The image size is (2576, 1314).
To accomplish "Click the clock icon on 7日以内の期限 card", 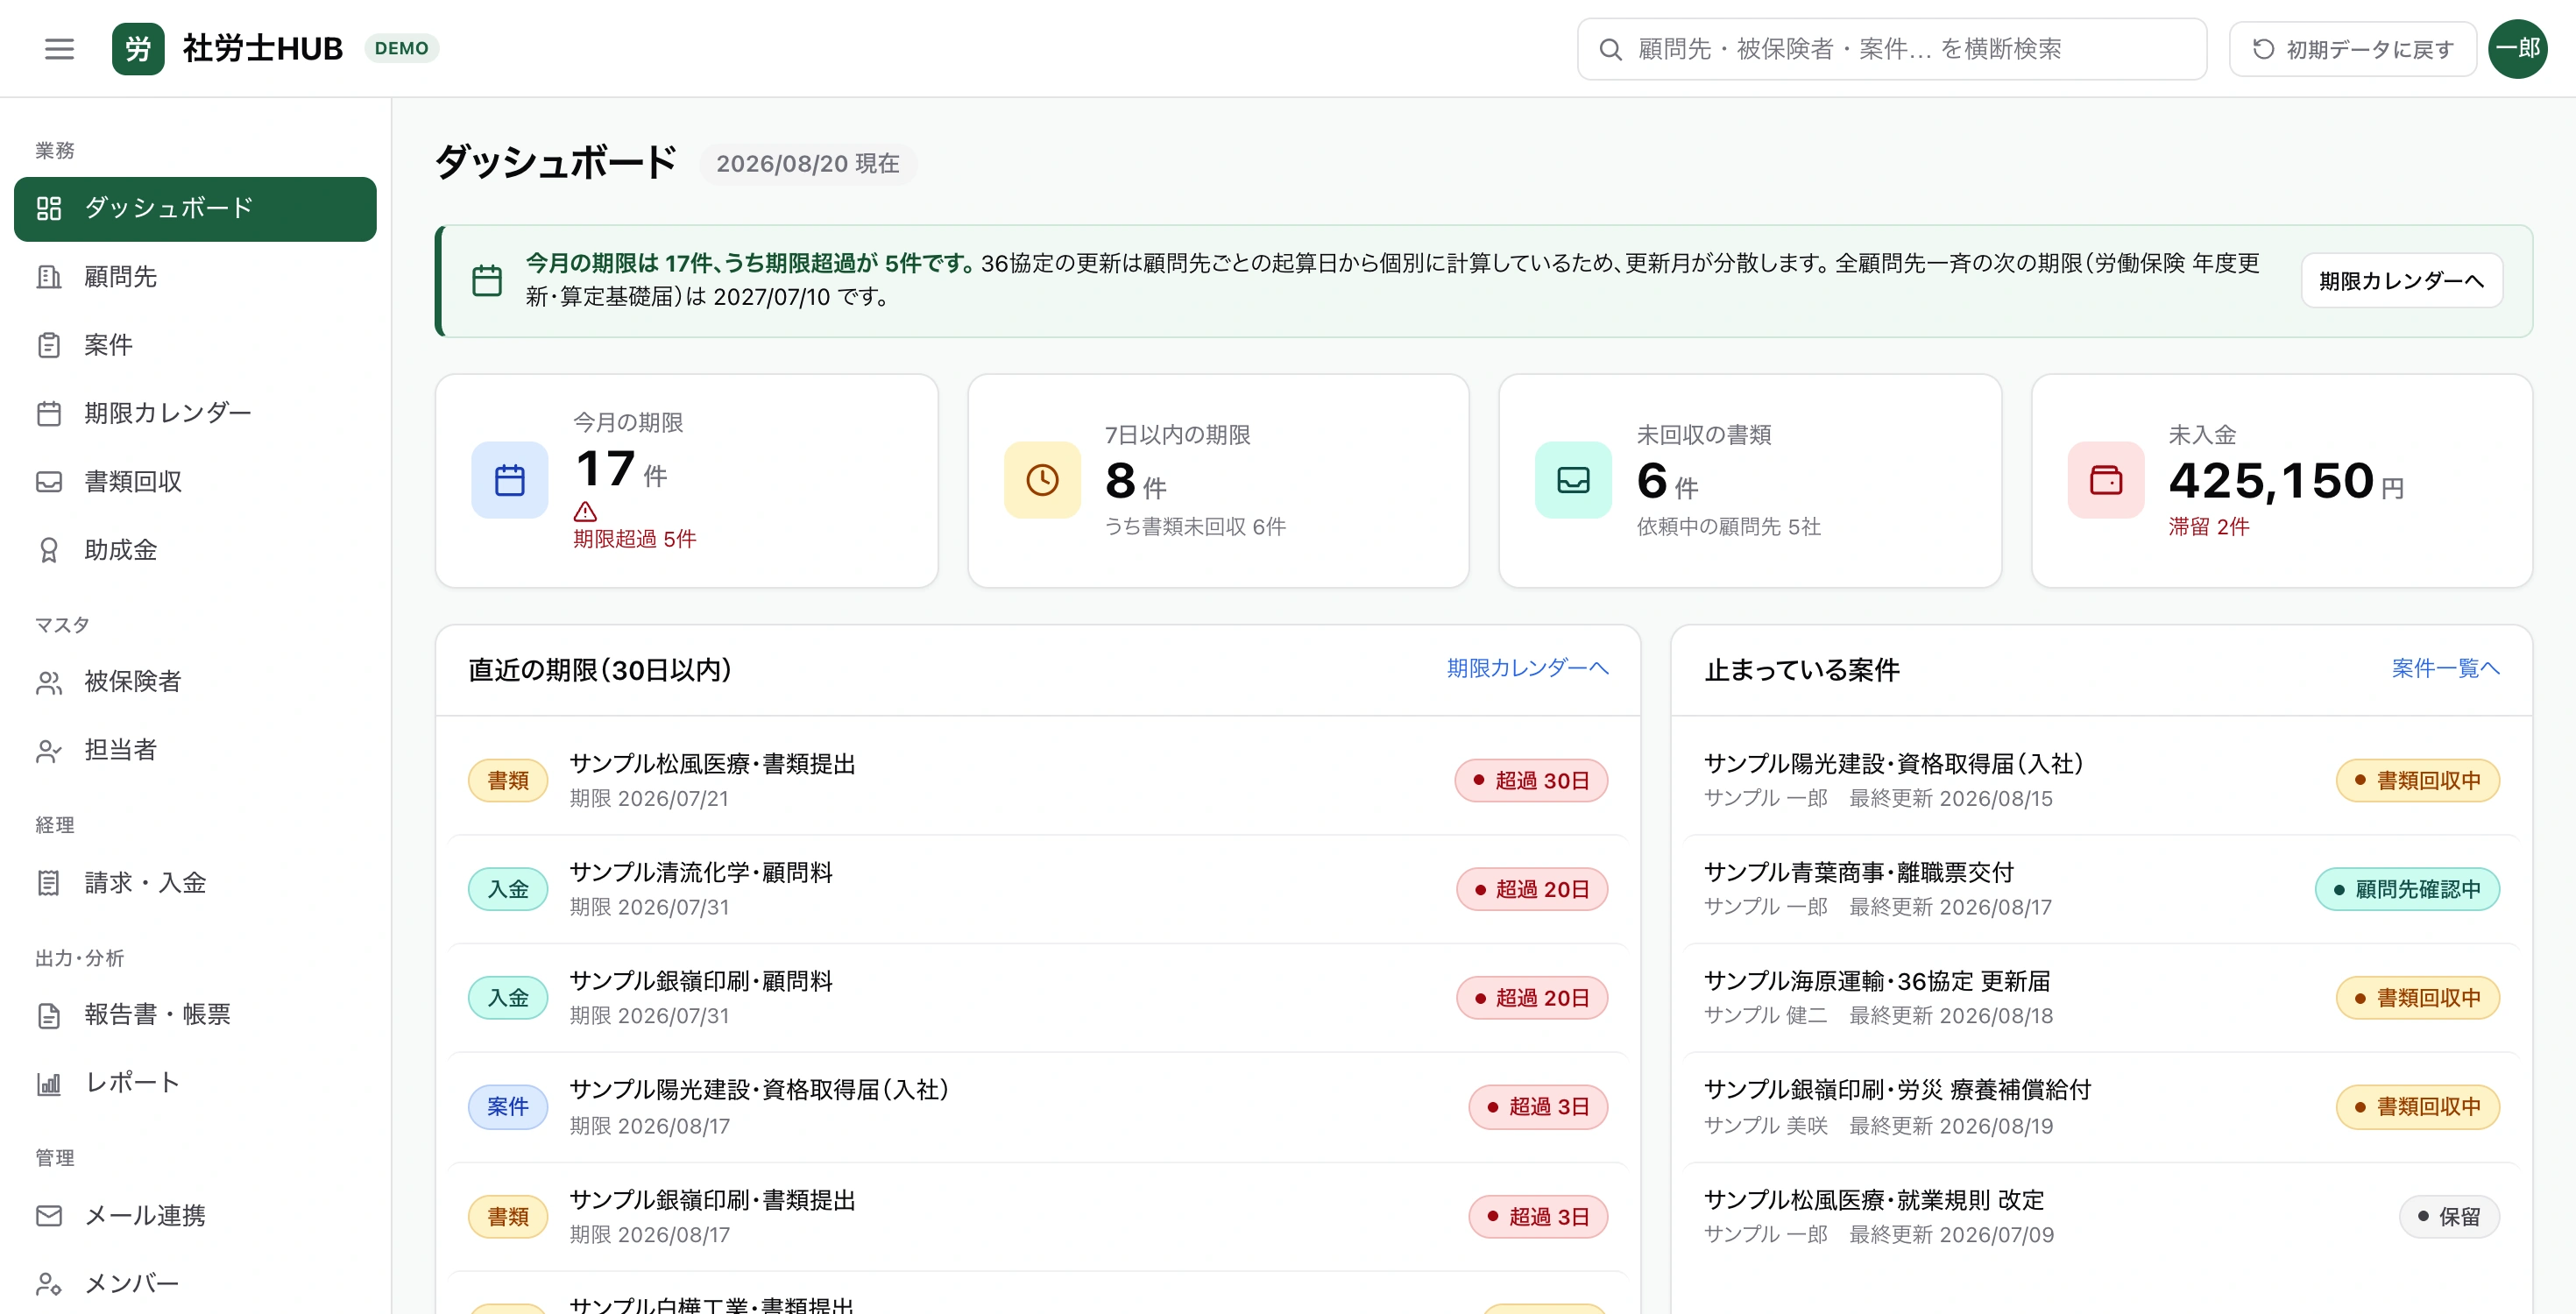I will (1042, 480).
